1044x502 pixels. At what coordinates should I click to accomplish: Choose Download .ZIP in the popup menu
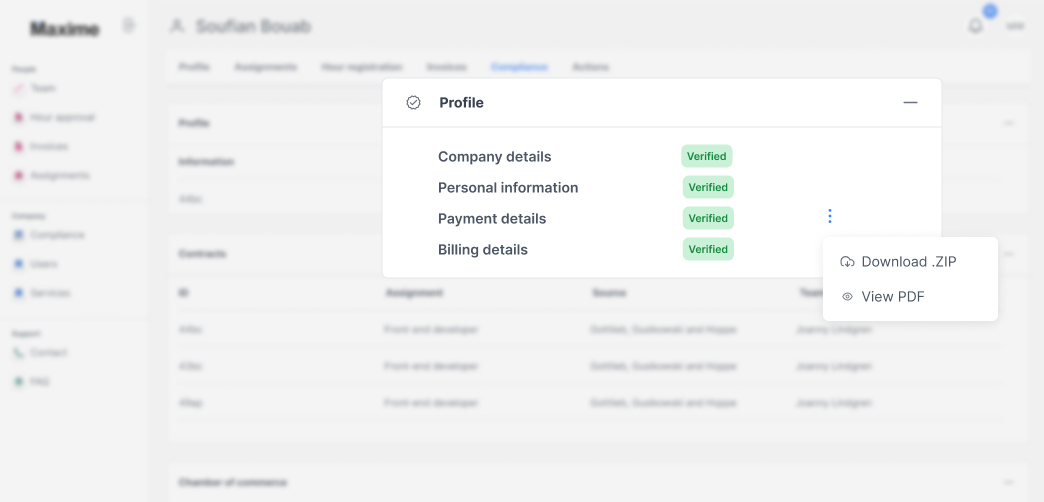[908, 262]
